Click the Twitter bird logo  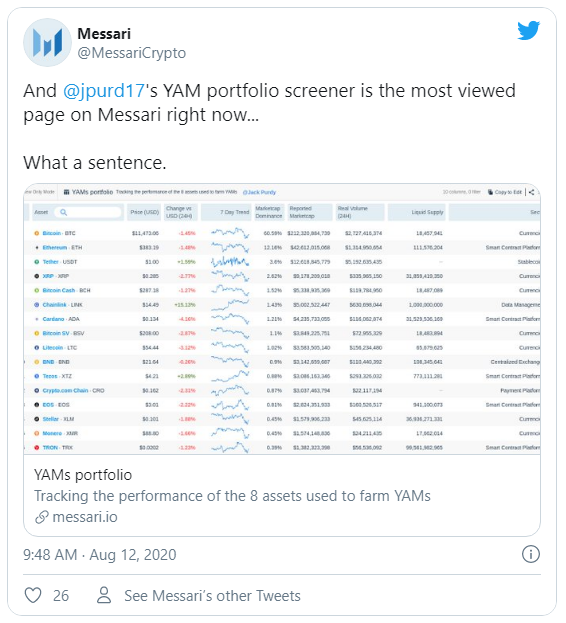point(529,31)
